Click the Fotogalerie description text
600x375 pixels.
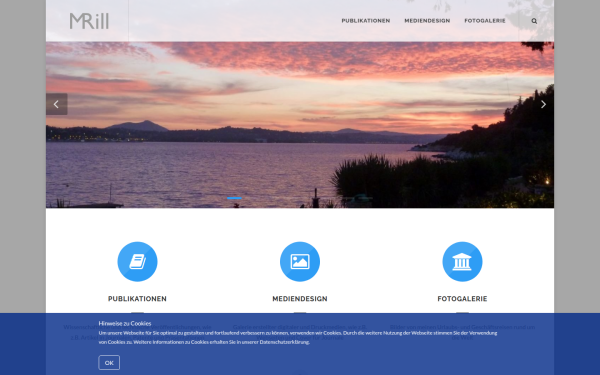(x=462, y=332)
